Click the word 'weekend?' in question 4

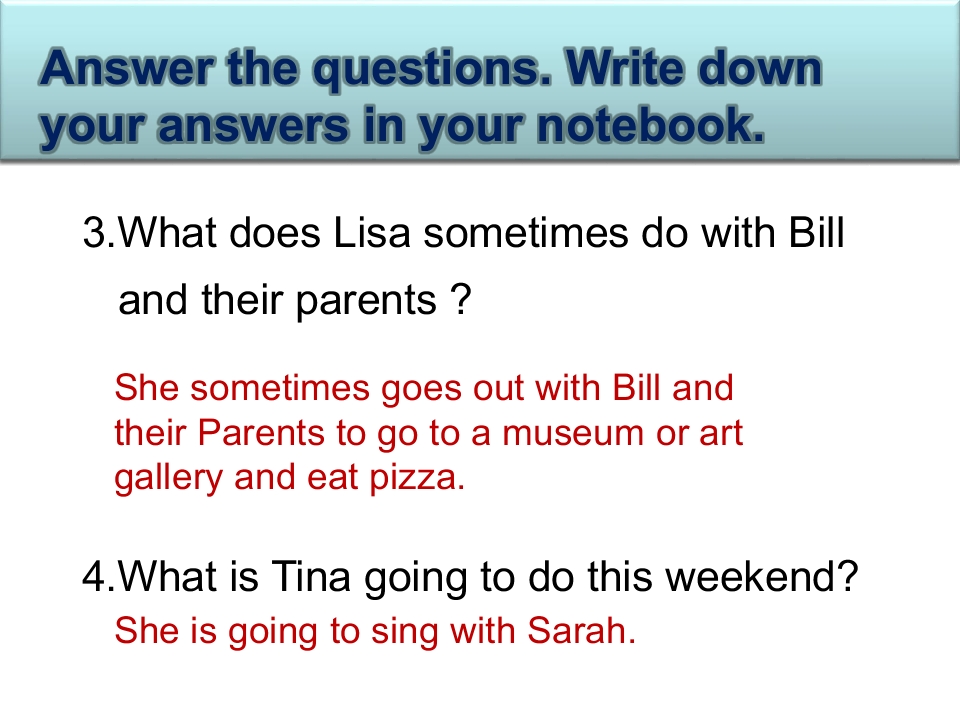(x=762, y=576)
